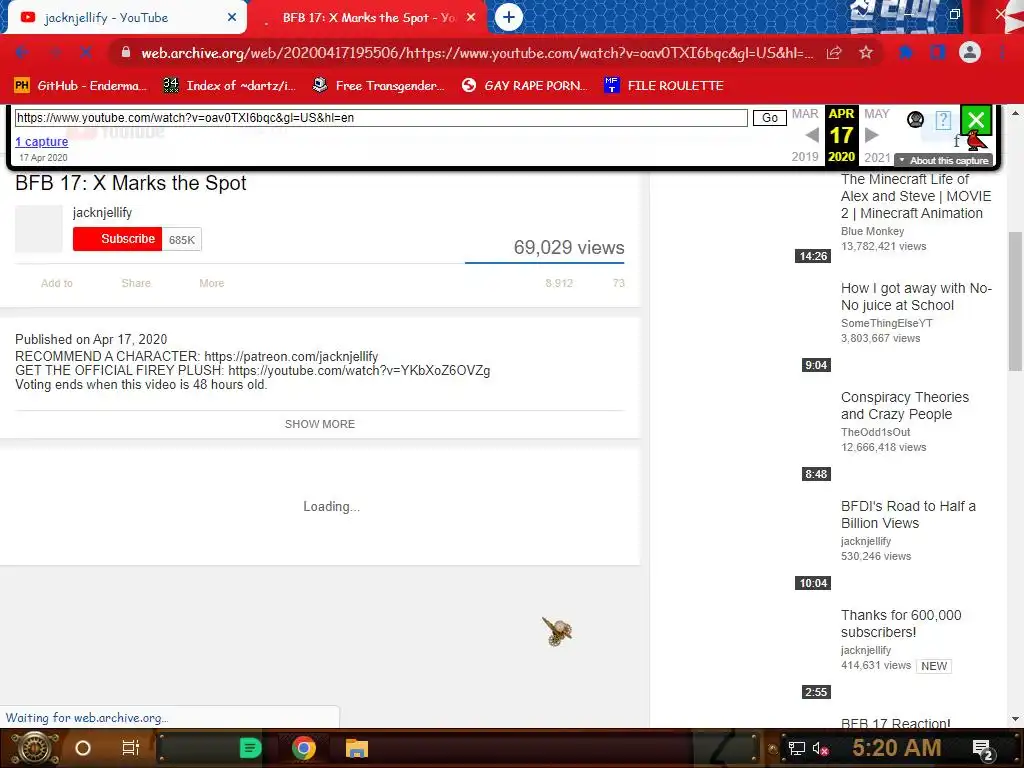
Task: Click the Wayback Go button
Action: (770, 118)
